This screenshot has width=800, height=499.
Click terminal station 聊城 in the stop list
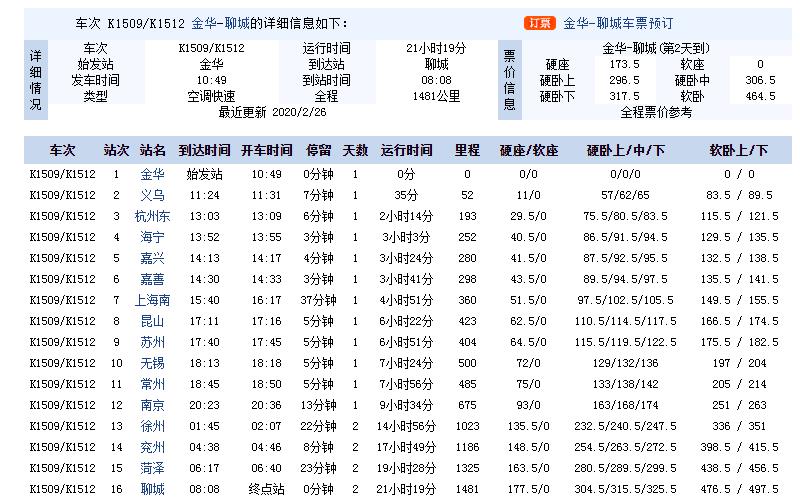[x=152, y=489]
